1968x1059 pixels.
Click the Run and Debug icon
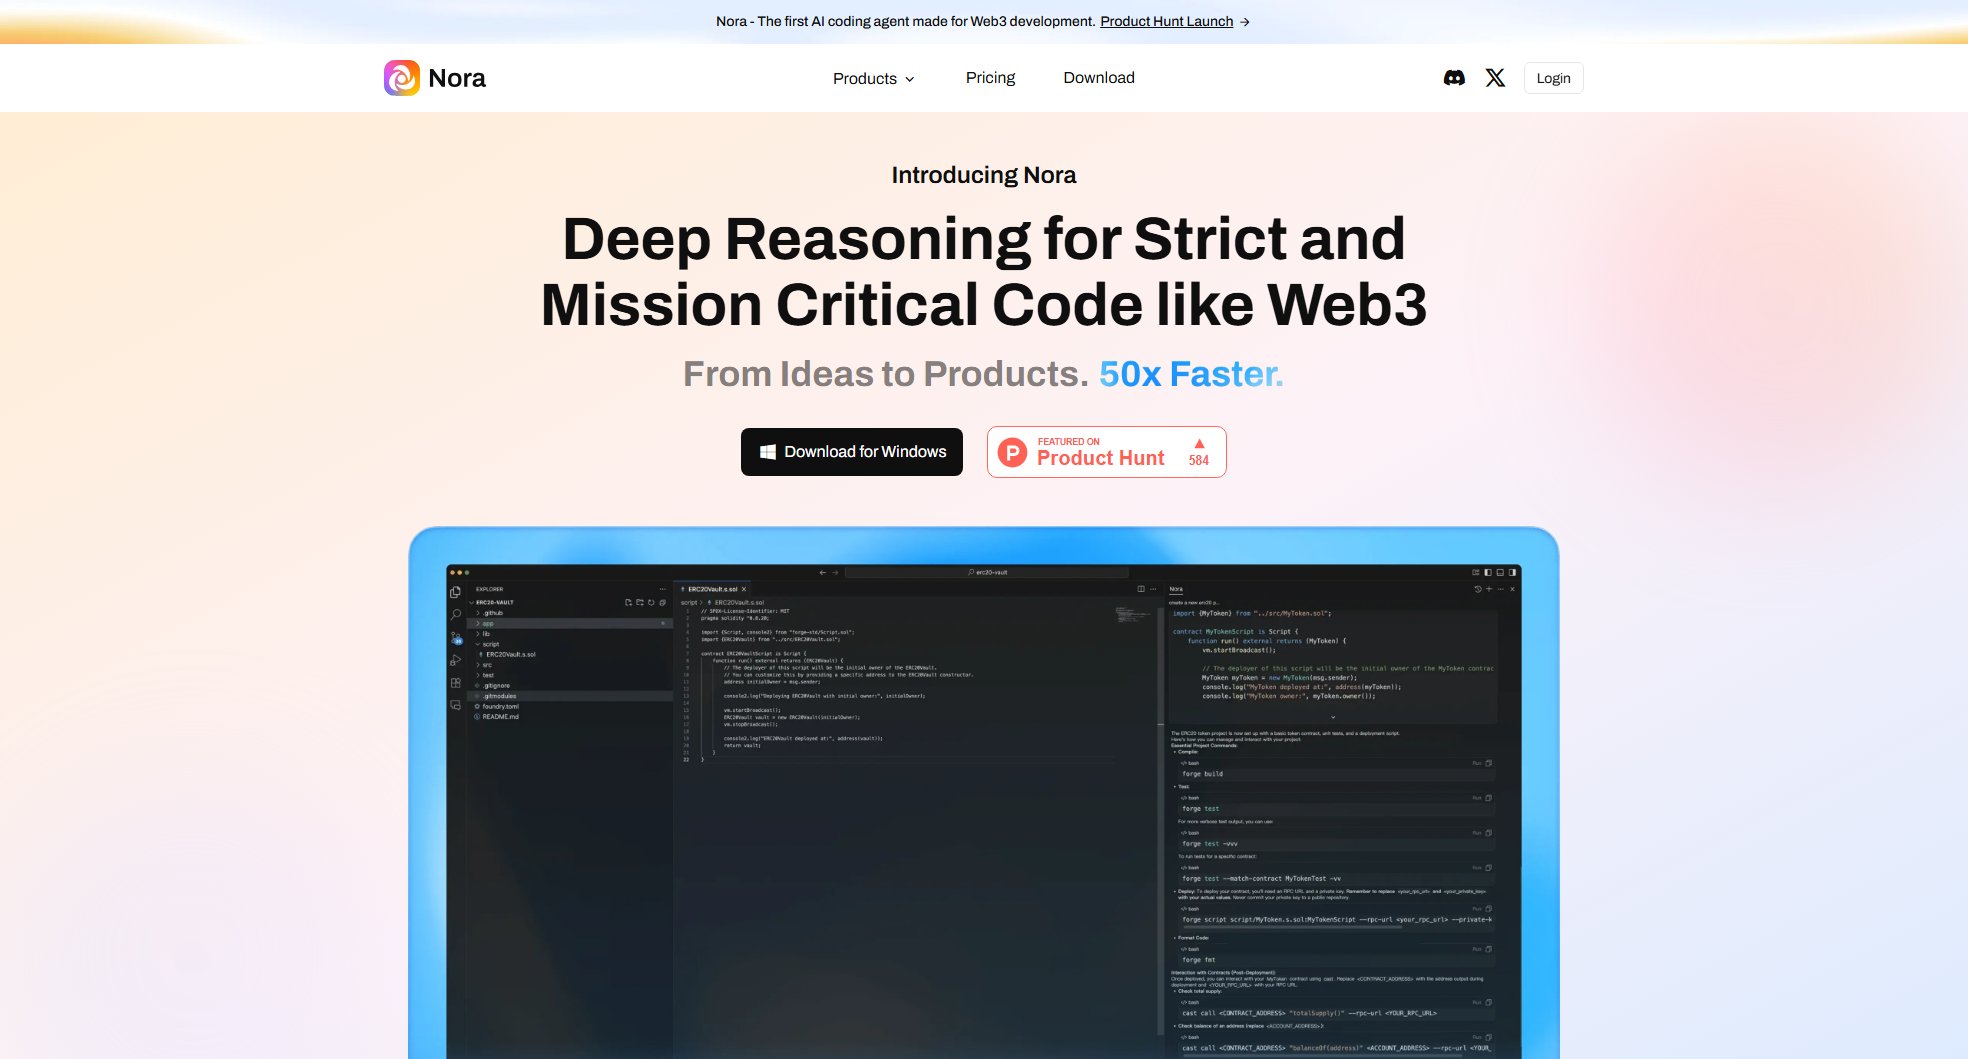pos(456,660)
